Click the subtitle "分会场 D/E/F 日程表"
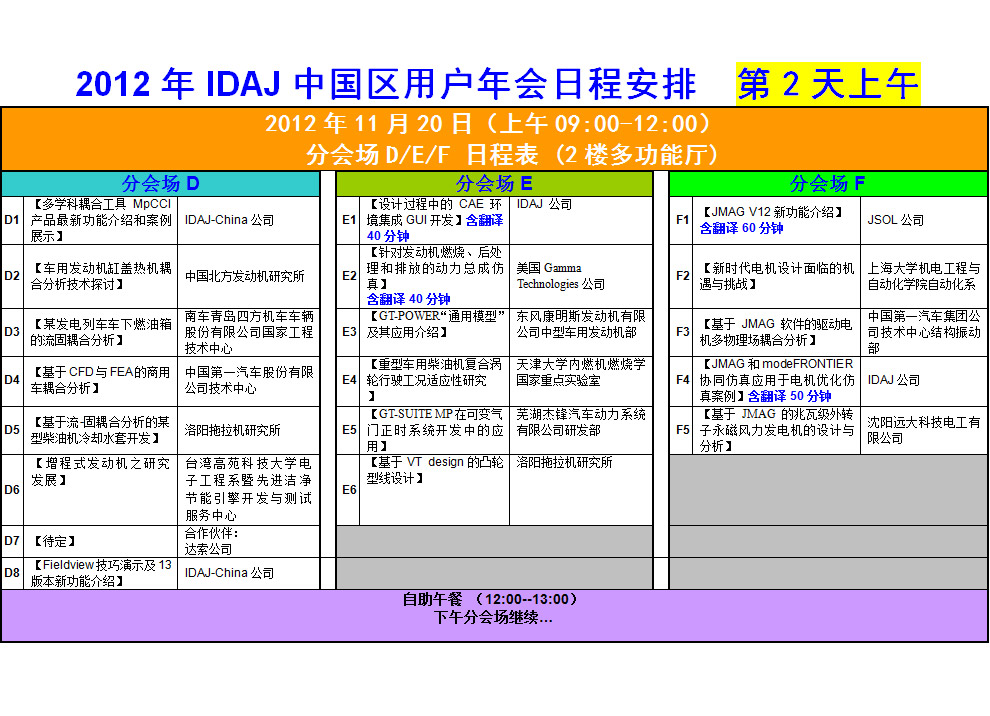This screenshot has width=990, height=716. point(422,155)
